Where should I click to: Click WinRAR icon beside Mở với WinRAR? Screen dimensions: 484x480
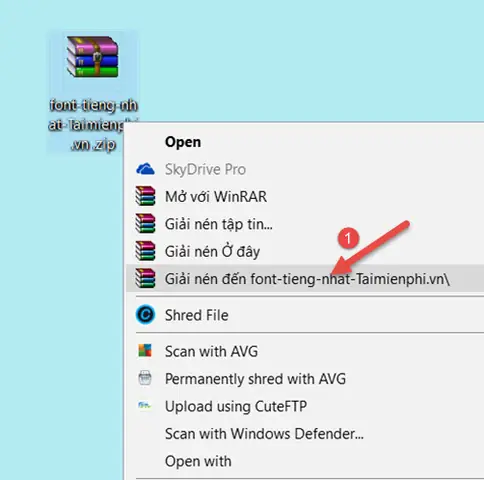pos(145,196)
